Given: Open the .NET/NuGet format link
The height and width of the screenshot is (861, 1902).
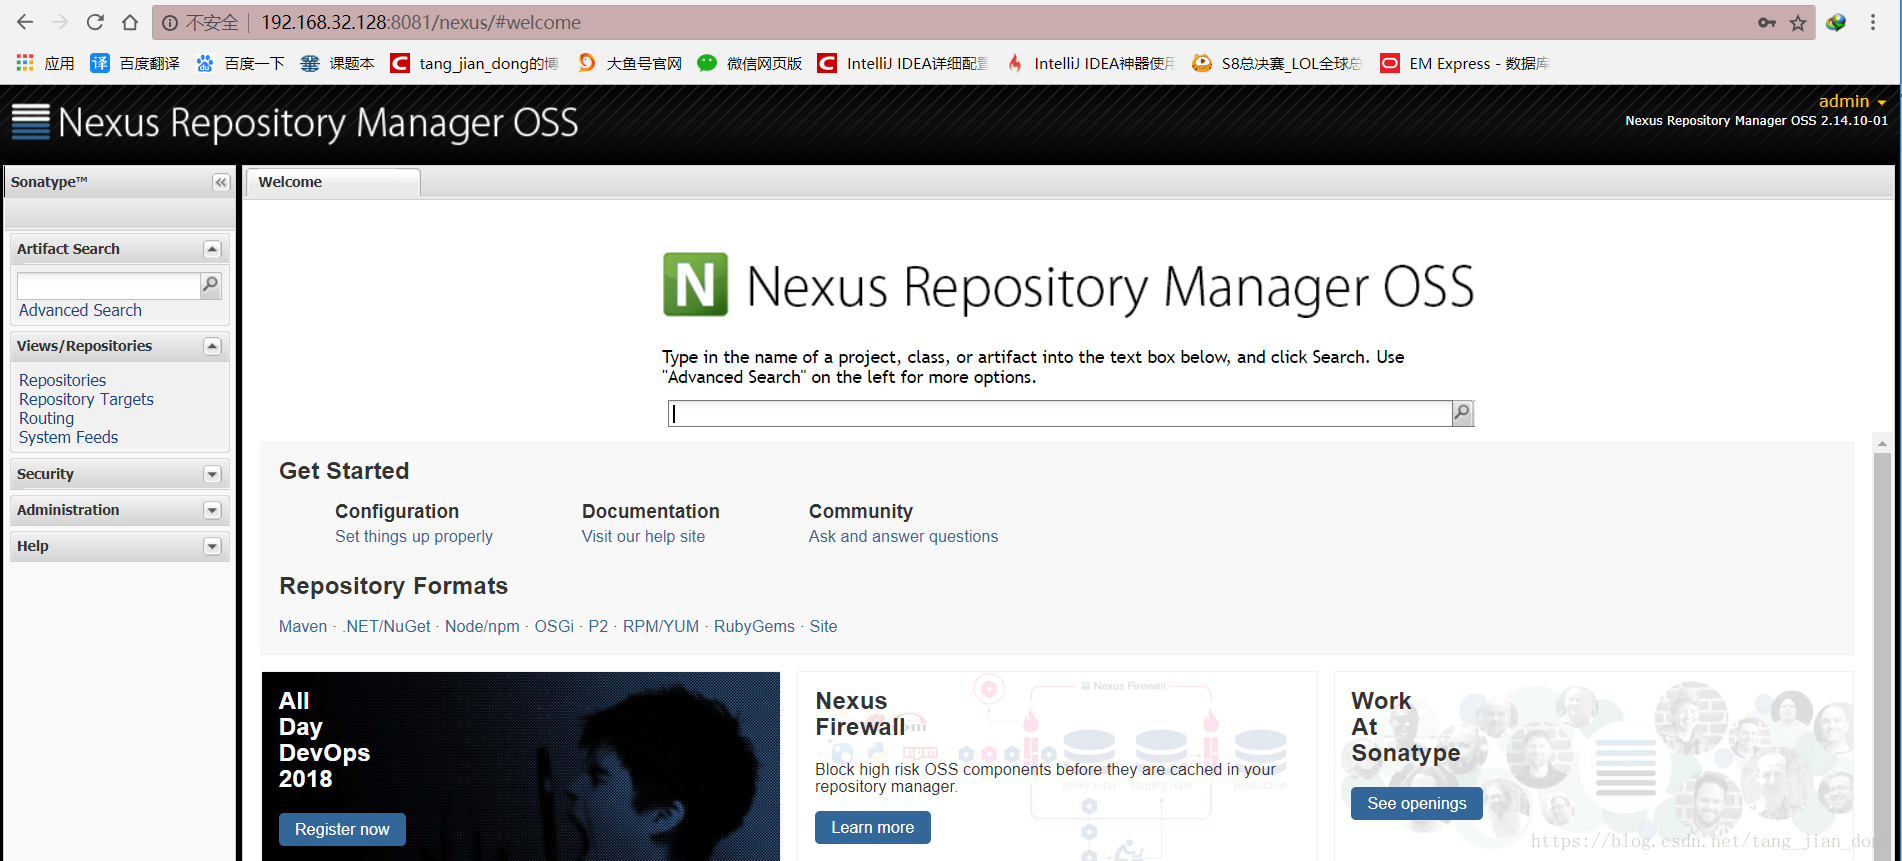Looking at the screenshot, I should pyautogui.click(x=387, y=626).
